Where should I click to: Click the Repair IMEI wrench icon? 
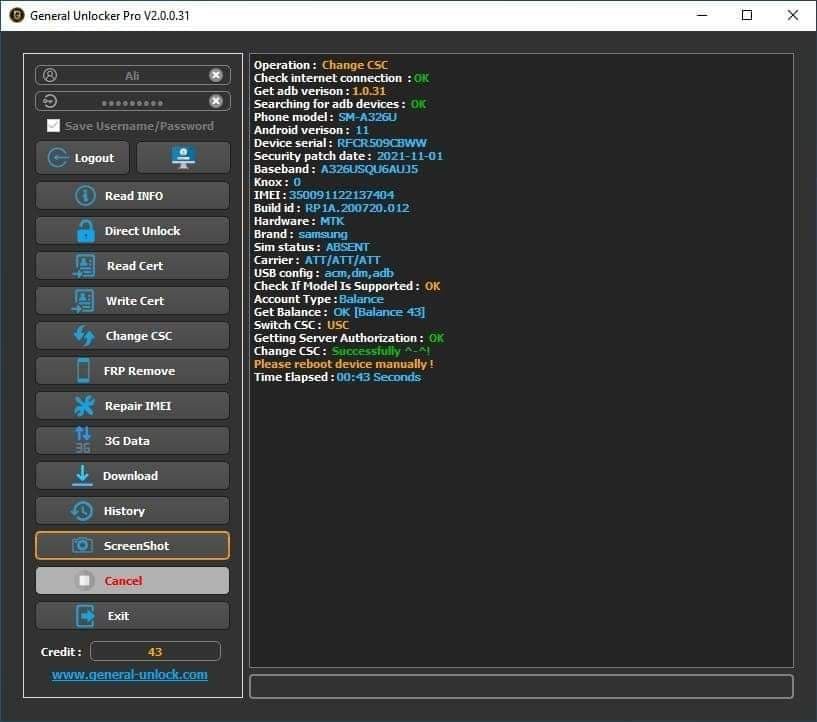pyautogui.click(x=84, y=406)
